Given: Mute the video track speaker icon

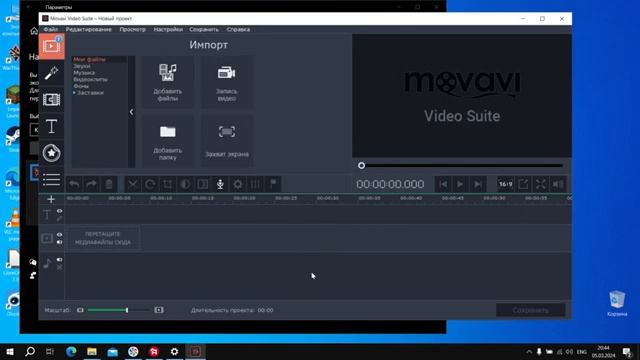Looking at the screenshot, I should [60, 242].
